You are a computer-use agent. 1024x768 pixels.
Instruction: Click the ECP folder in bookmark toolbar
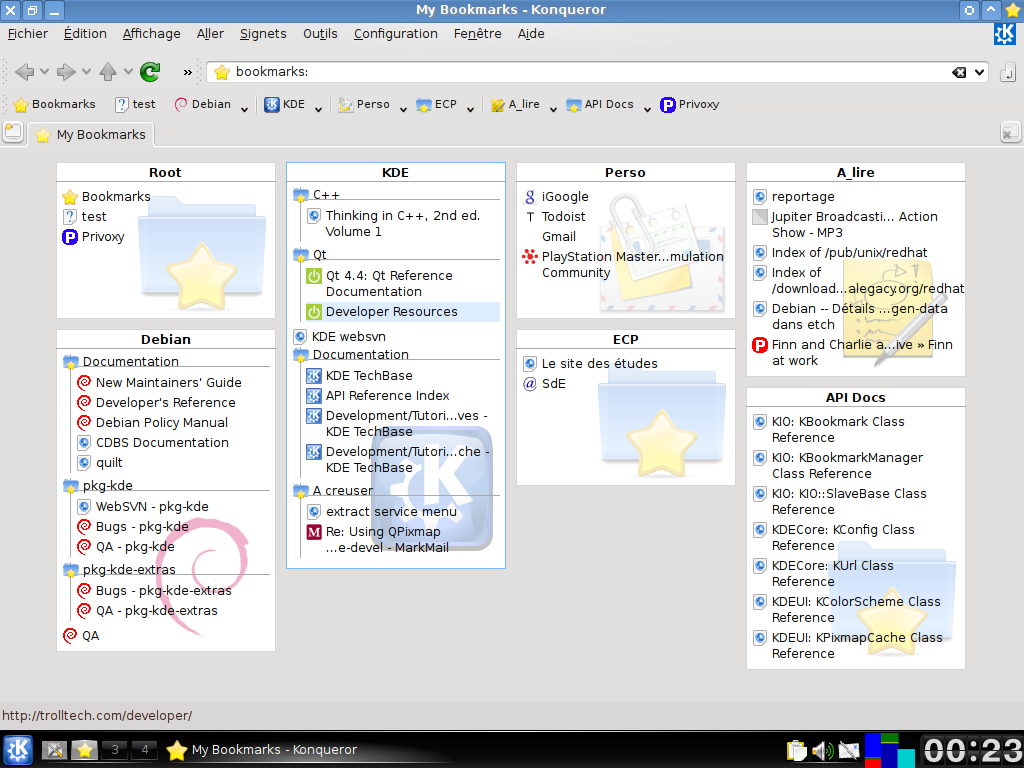[x=438, y=104]
